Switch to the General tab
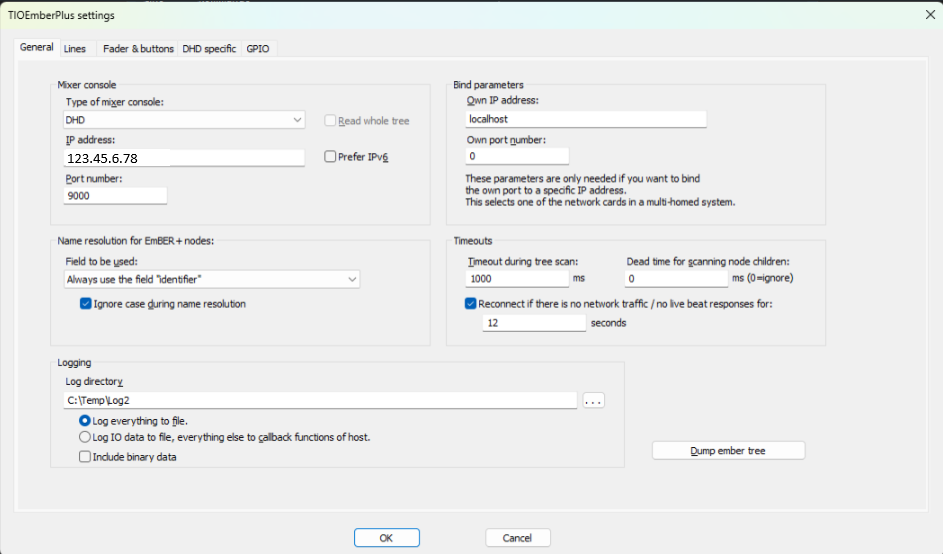The height and width of the screenshot is (554, 943). (37, 48)
